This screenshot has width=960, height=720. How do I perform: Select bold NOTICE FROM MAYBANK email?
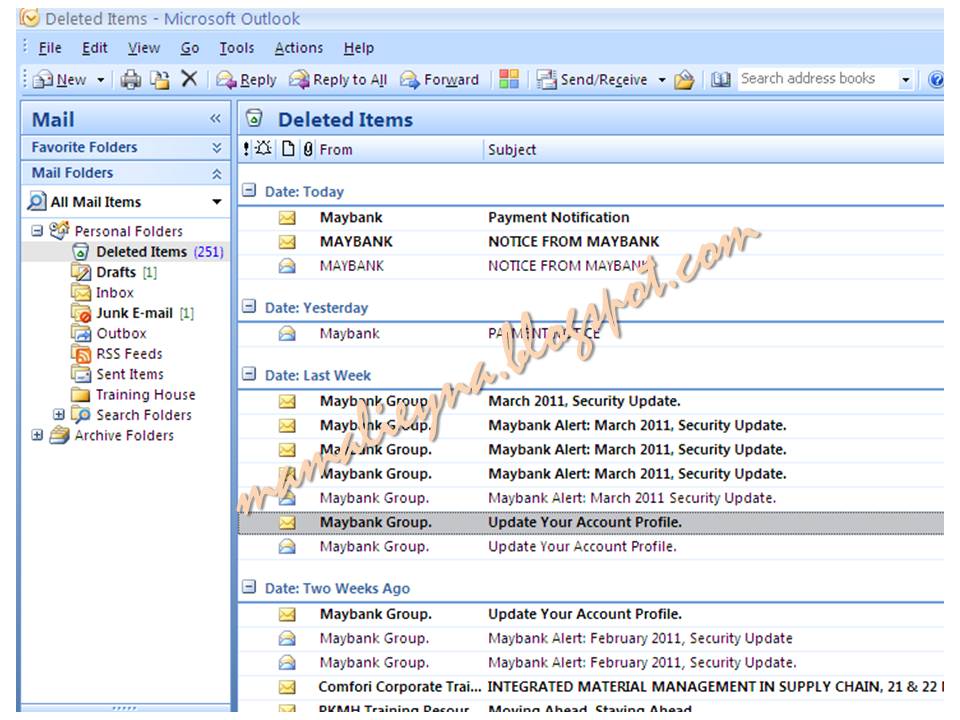591,242
